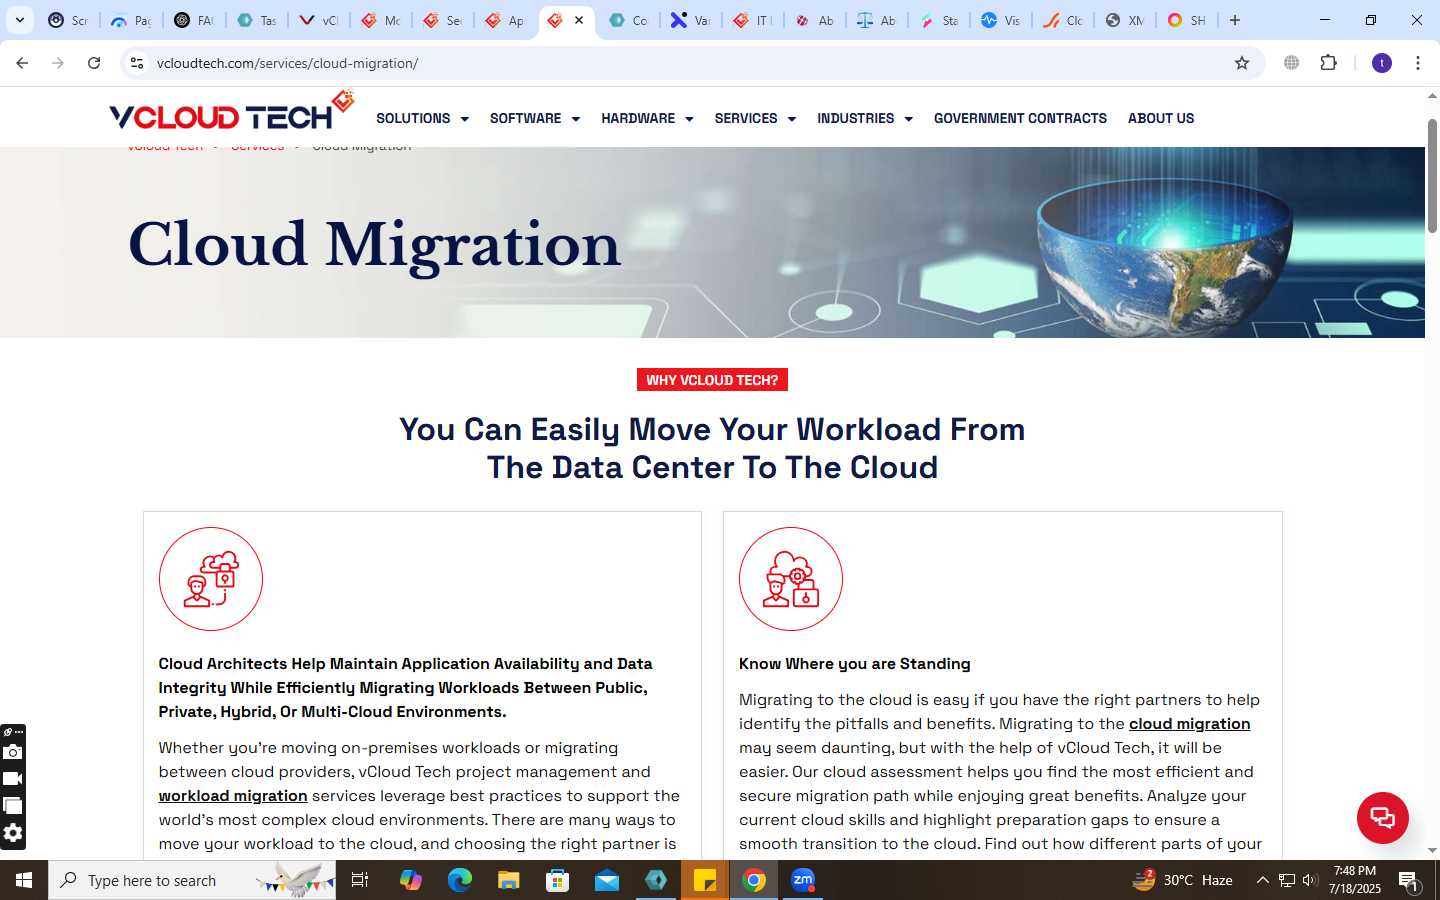The width and height of the screenshot is (1440, 900).
Task: Go back to the previous page
Action: [22, 63]
